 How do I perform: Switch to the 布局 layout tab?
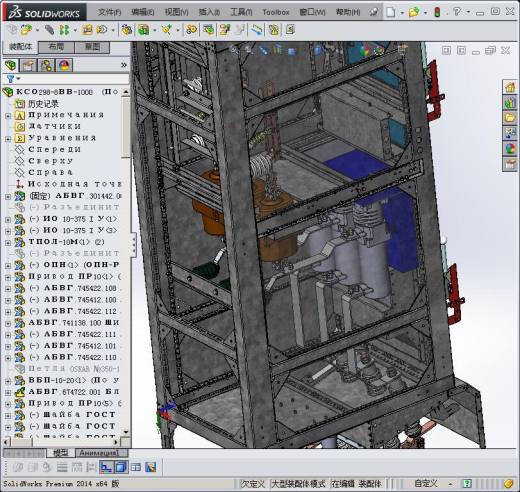pyautogui.click(x=56, y=47)
